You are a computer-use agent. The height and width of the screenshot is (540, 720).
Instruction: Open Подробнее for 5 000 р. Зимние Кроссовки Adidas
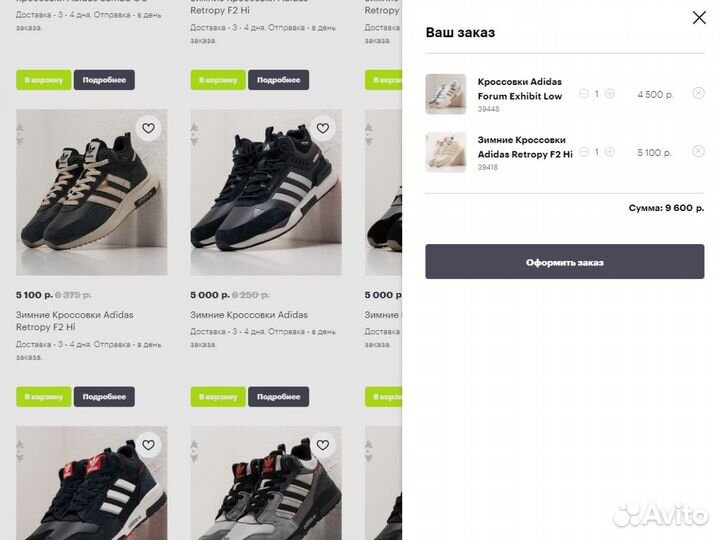tap(278, 397)
